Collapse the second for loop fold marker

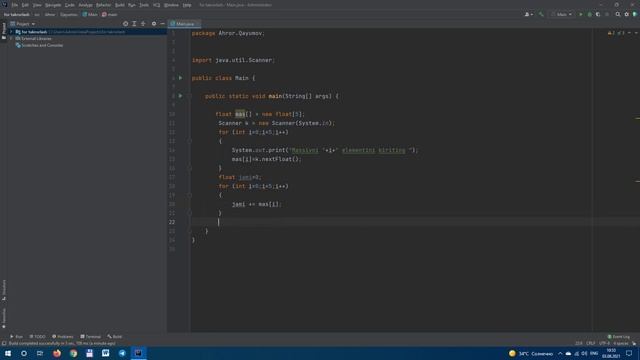pos(189,195)
